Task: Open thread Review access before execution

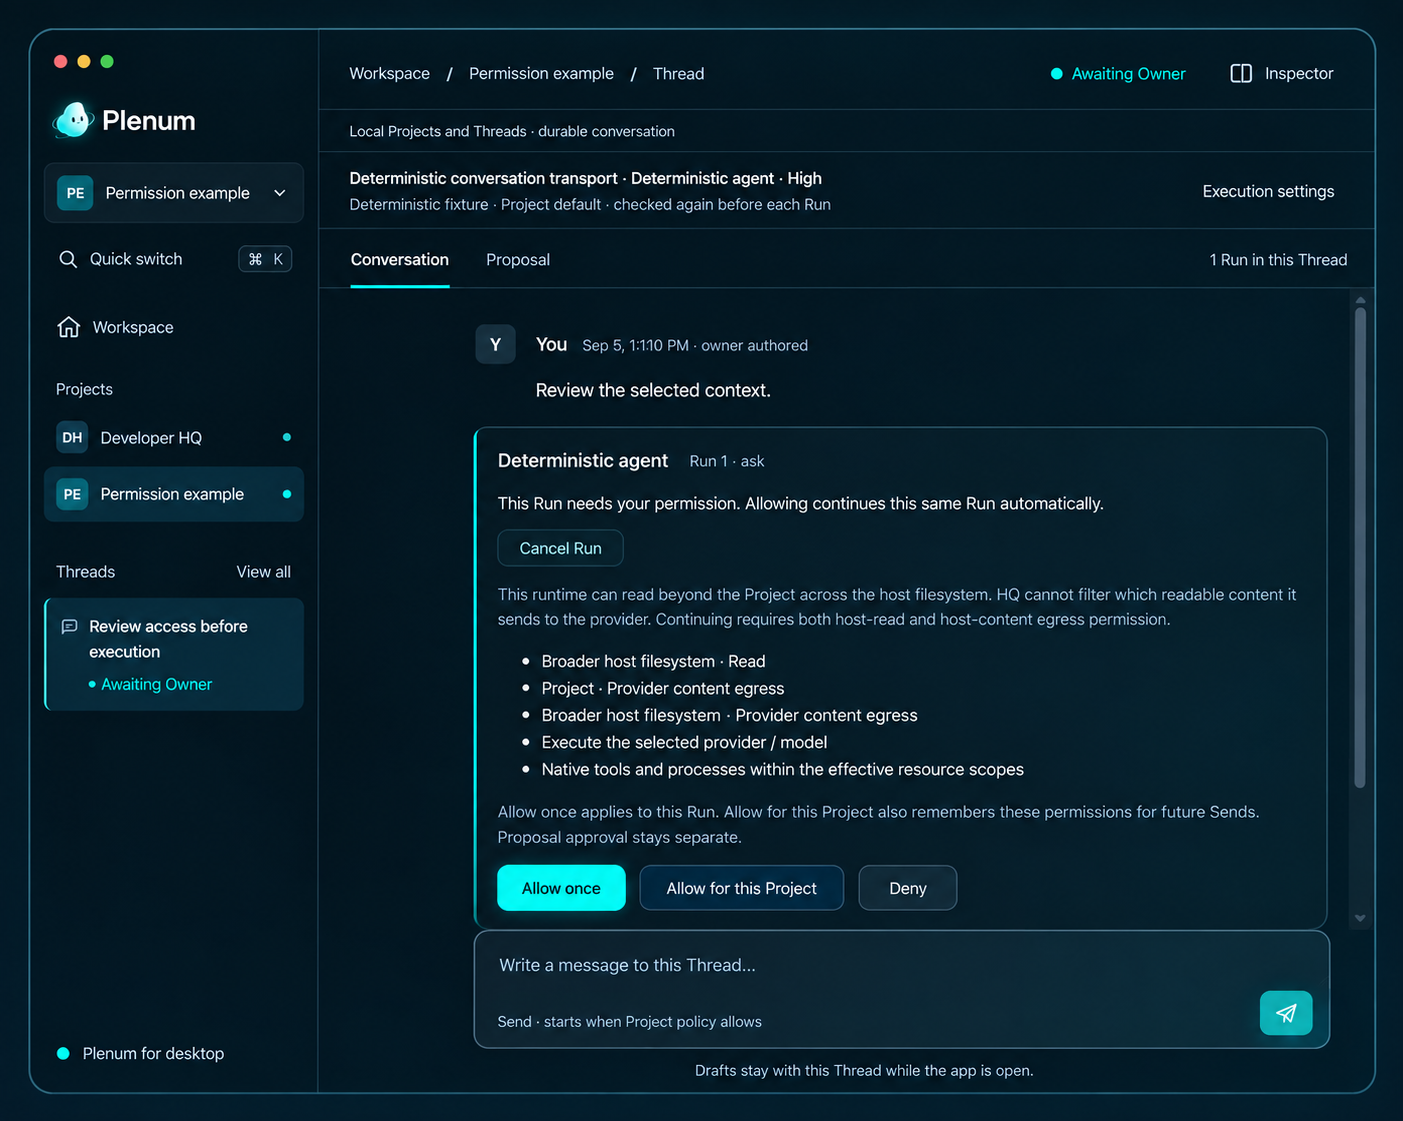Action: click(174, 654)
